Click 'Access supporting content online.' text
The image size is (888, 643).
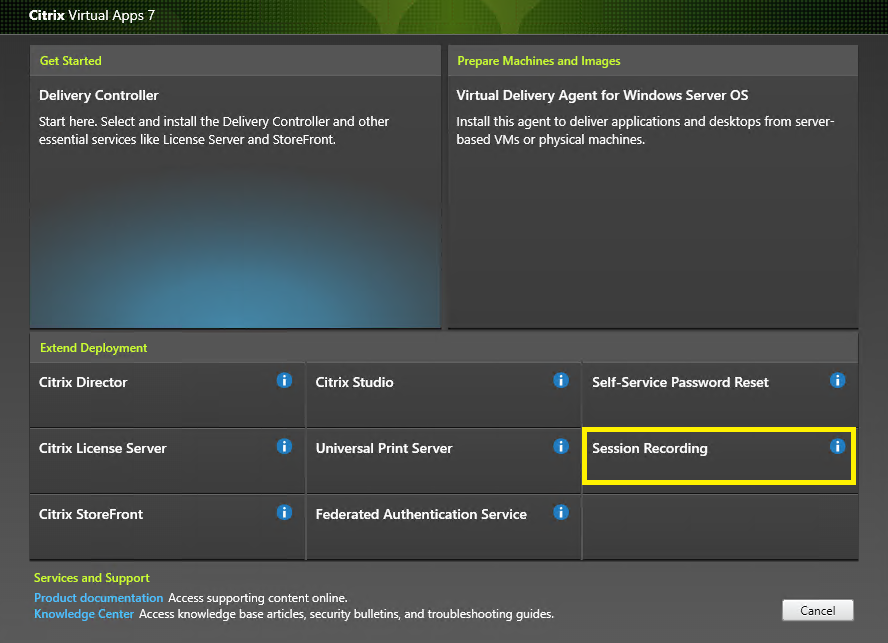[x=258, y=598]
